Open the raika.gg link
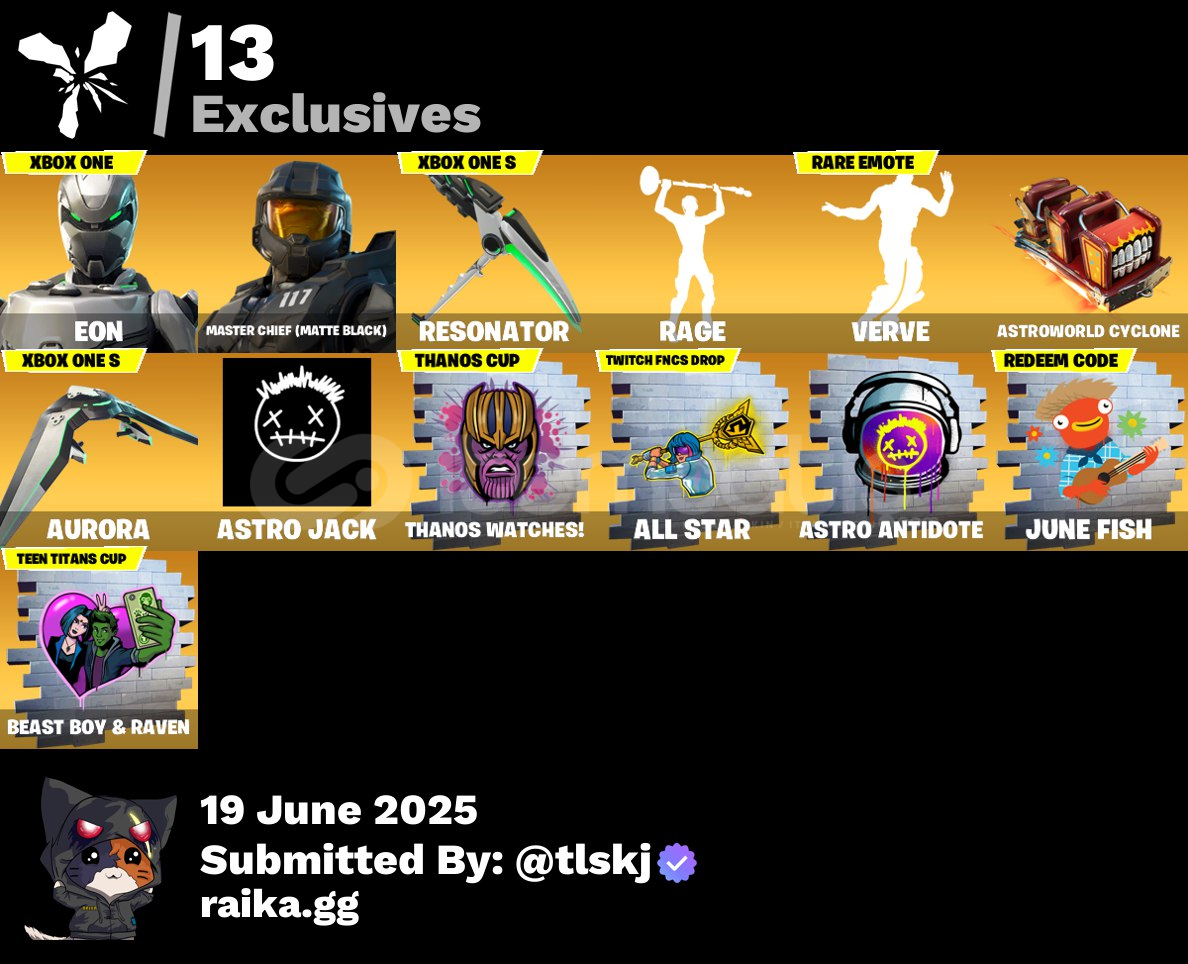Screen dimensions: 1188x964 tap(279, 906)
